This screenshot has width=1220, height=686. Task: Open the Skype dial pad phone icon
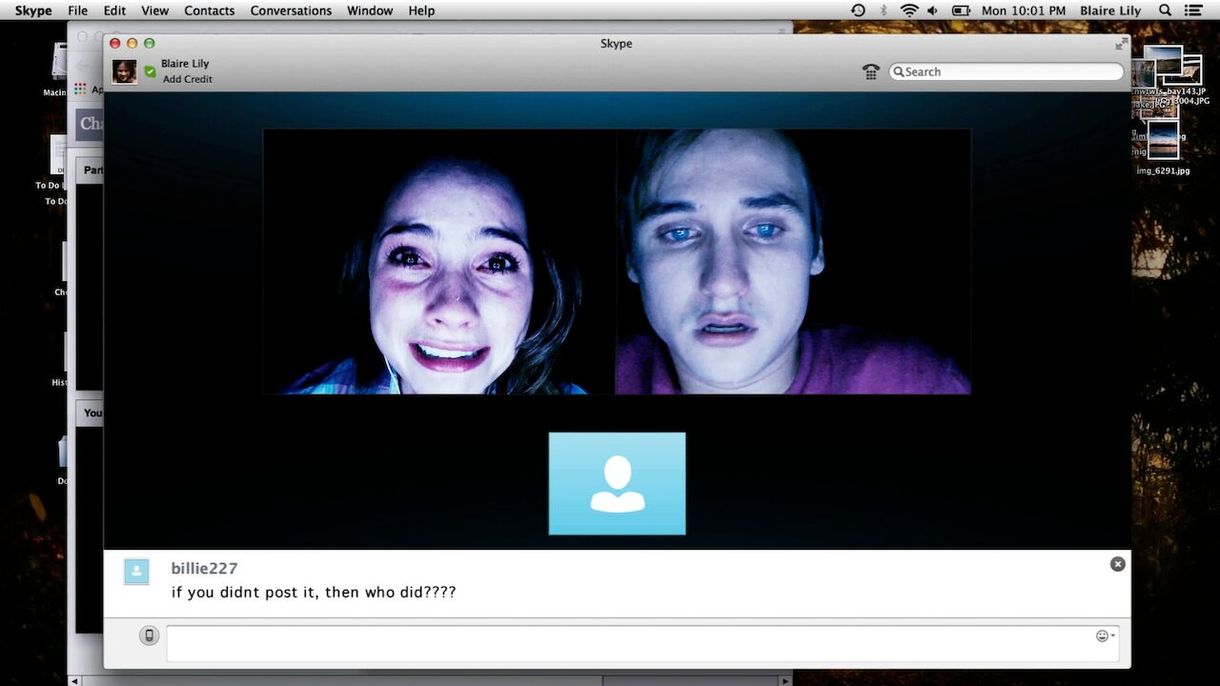click(x=871, y=72)
